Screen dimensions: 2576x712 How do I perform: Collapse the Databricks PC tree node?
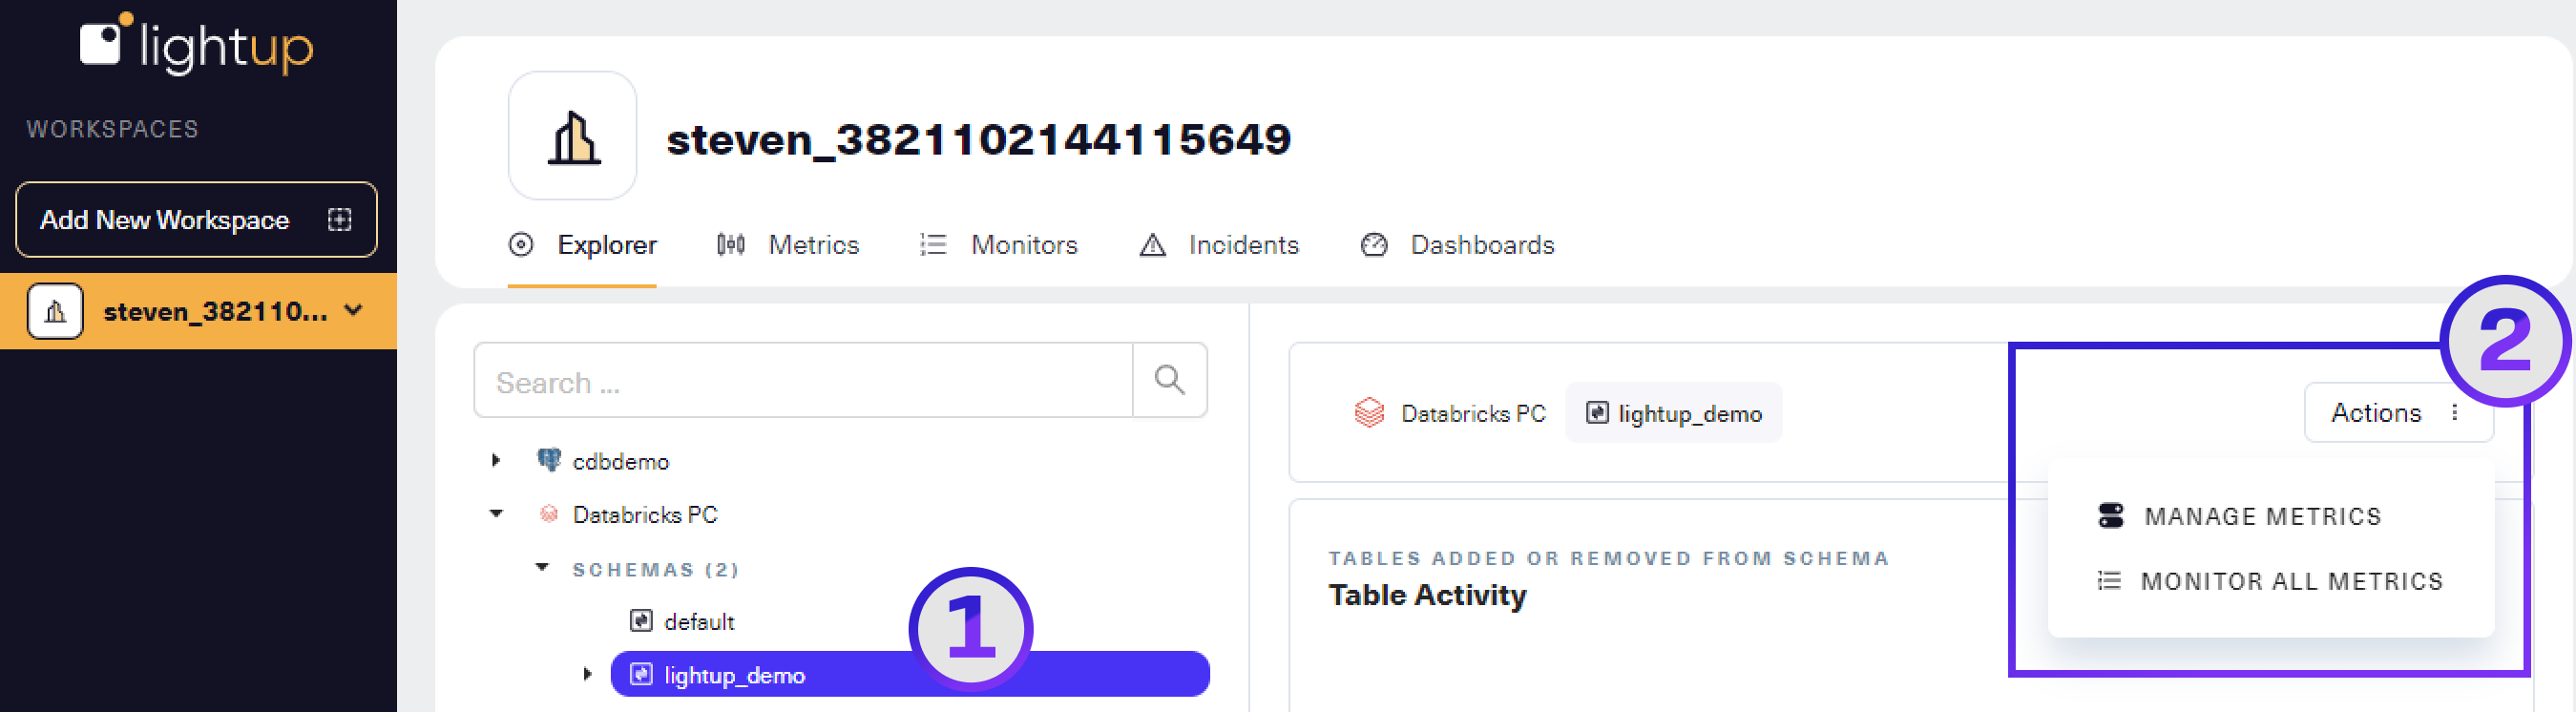click(496, 514)
